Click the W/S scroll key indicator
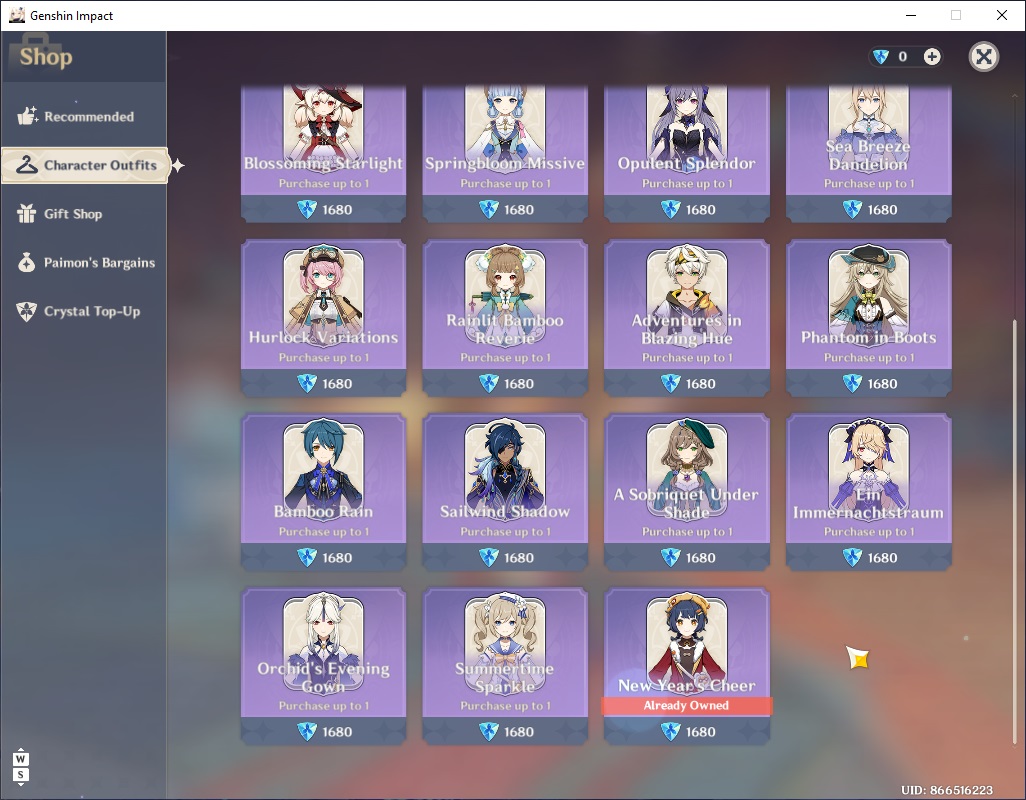Viewport: 1026px width, 800px height. pos(20,767)
